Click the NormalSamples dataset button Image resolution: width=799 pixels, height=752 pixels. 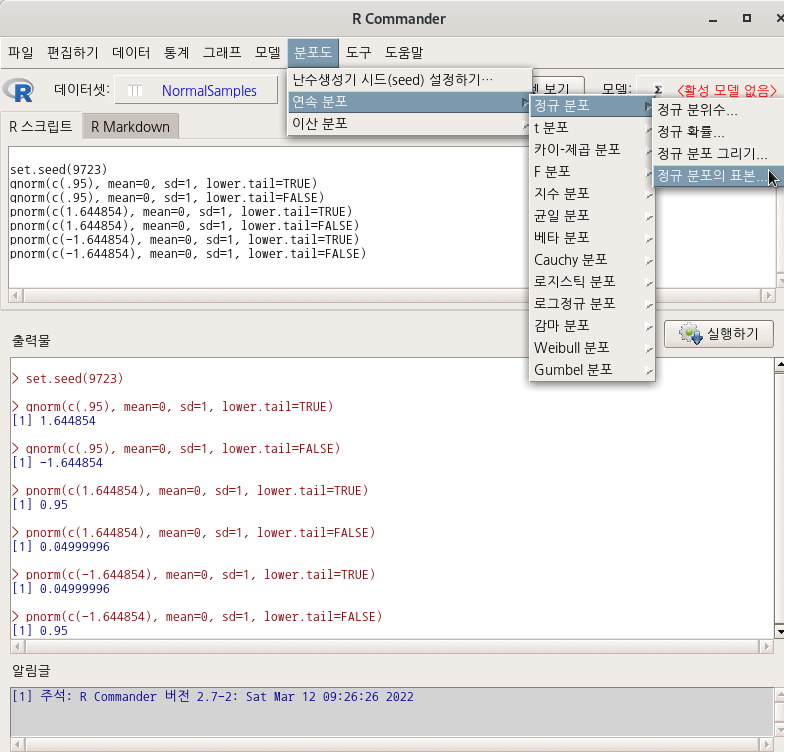pyautogui.click(x=196, y=91)
